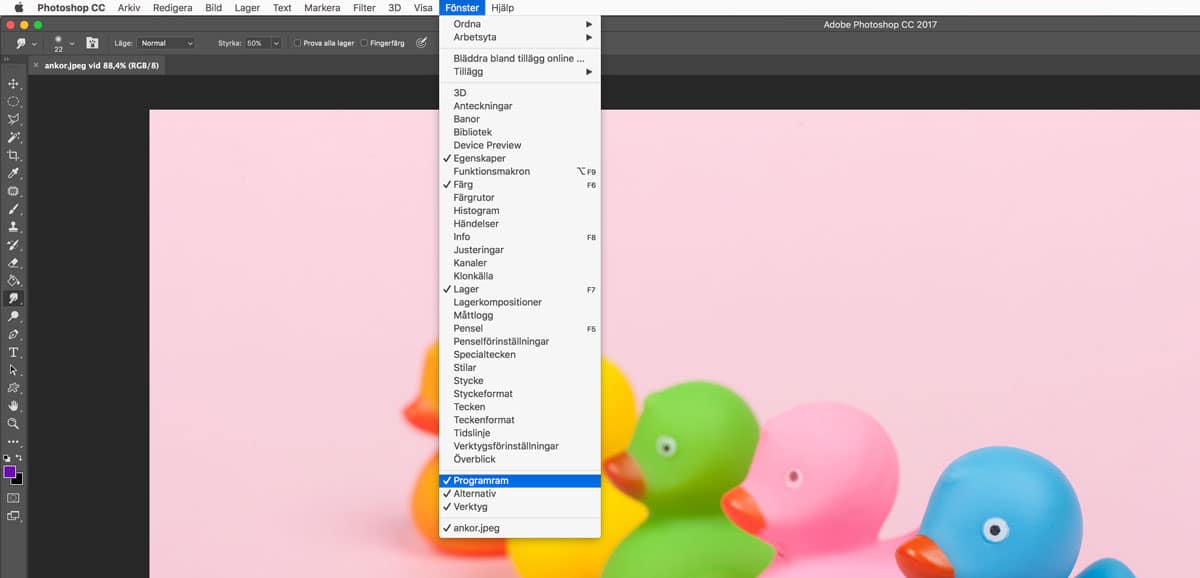Image resolution: width=1200 pixels, height=578 pixels.
Task: Toggle pressure-for-size icon in options bar
Action: click(x=421, y=43)
